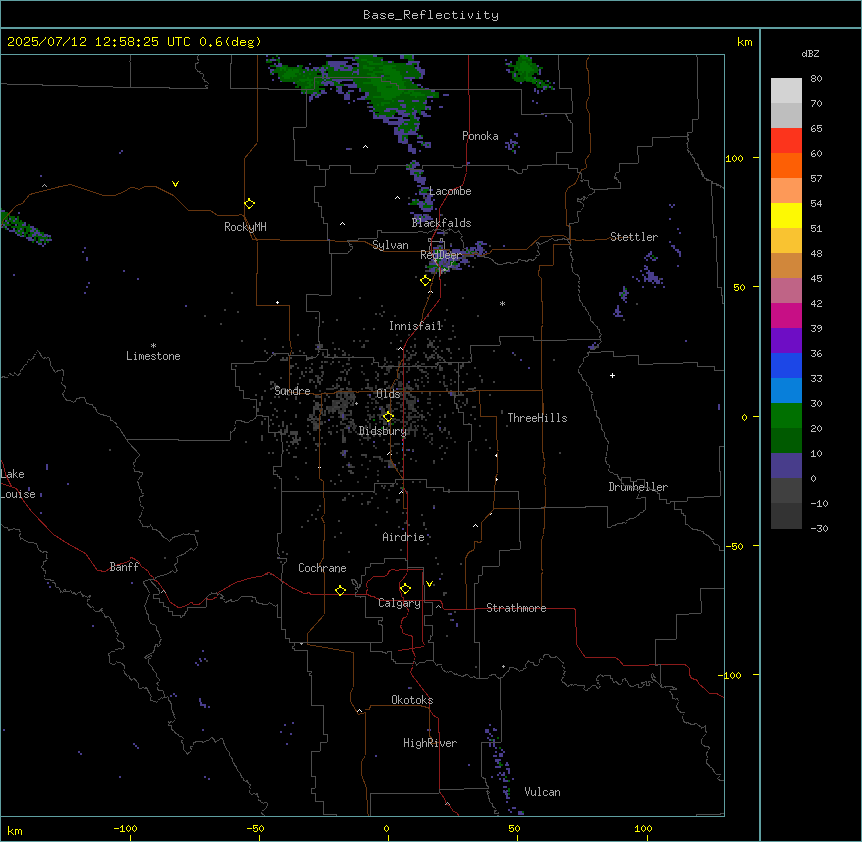862x842 pixels.
Task: Click the violet 36-39 dBZ swatch
Action: point(786,341)
